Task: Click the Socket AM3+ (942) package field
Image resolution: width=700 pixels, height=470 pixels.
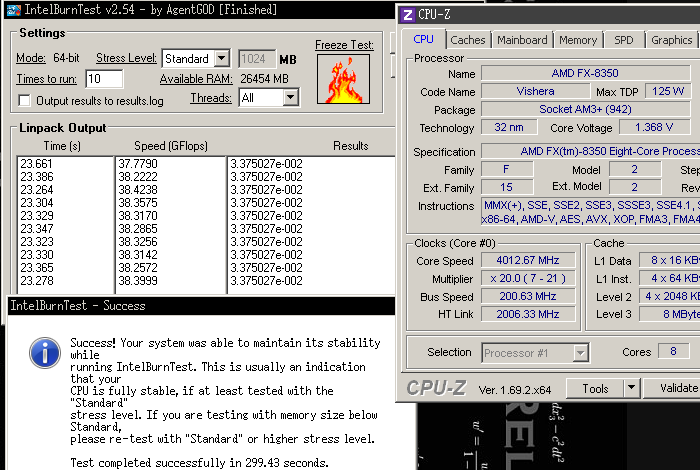Action: click(x=585, y=109)
